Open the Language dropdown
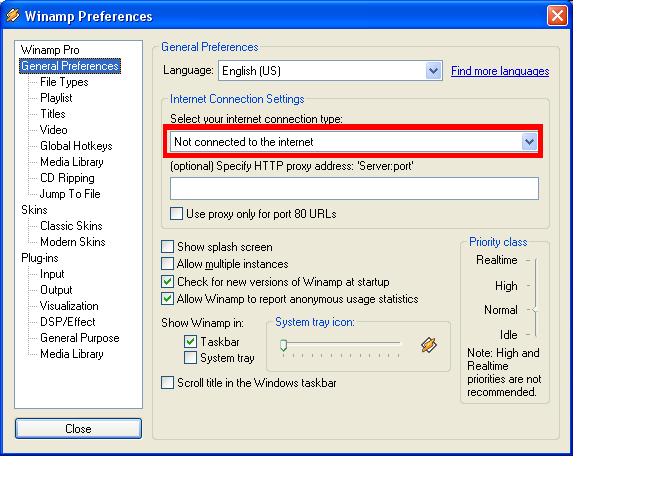 433,71
